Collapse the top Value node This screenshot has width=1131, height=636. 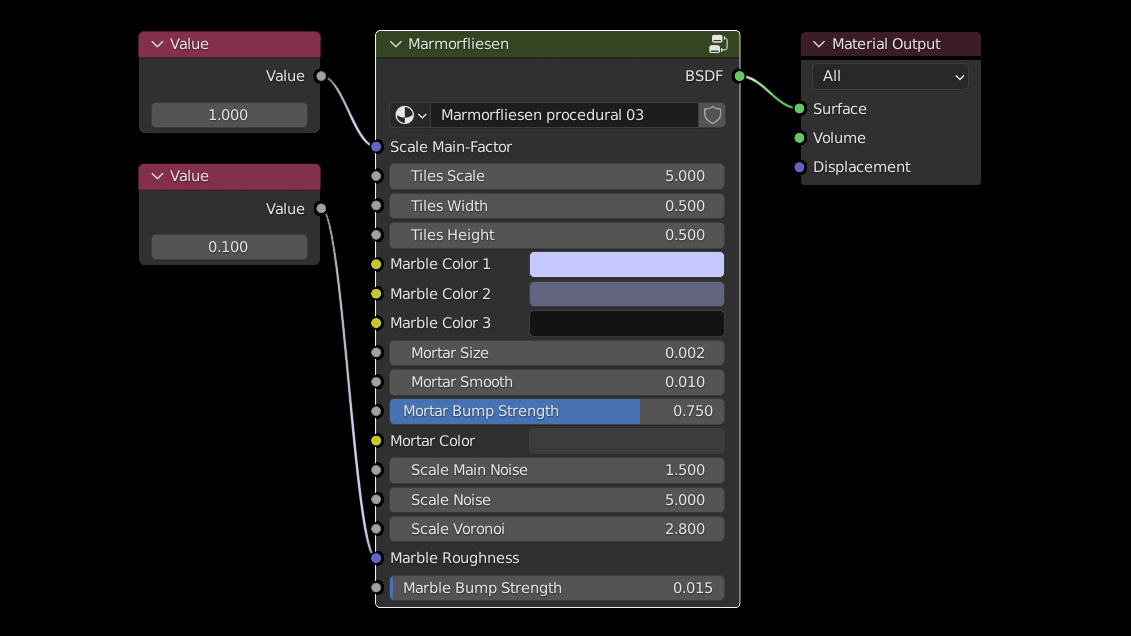[x=157, y=44]
